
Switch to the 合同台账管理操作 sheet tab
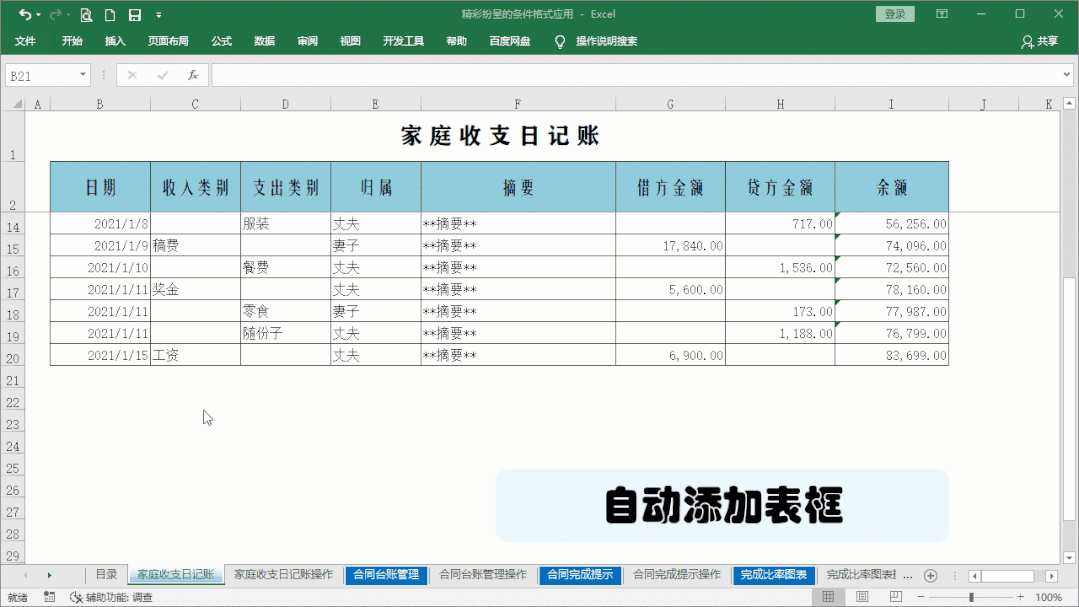[483, 575]
